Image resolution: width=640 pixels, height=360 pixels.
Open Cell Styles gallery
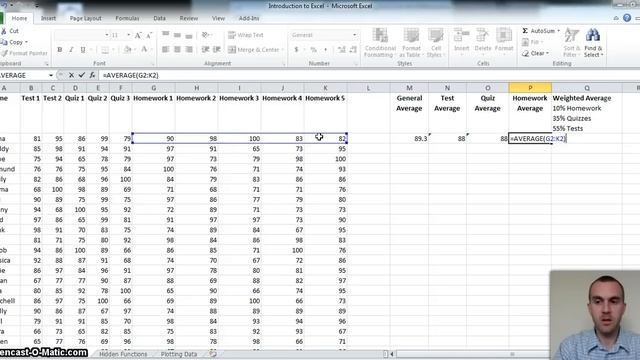tap(435, 43)
